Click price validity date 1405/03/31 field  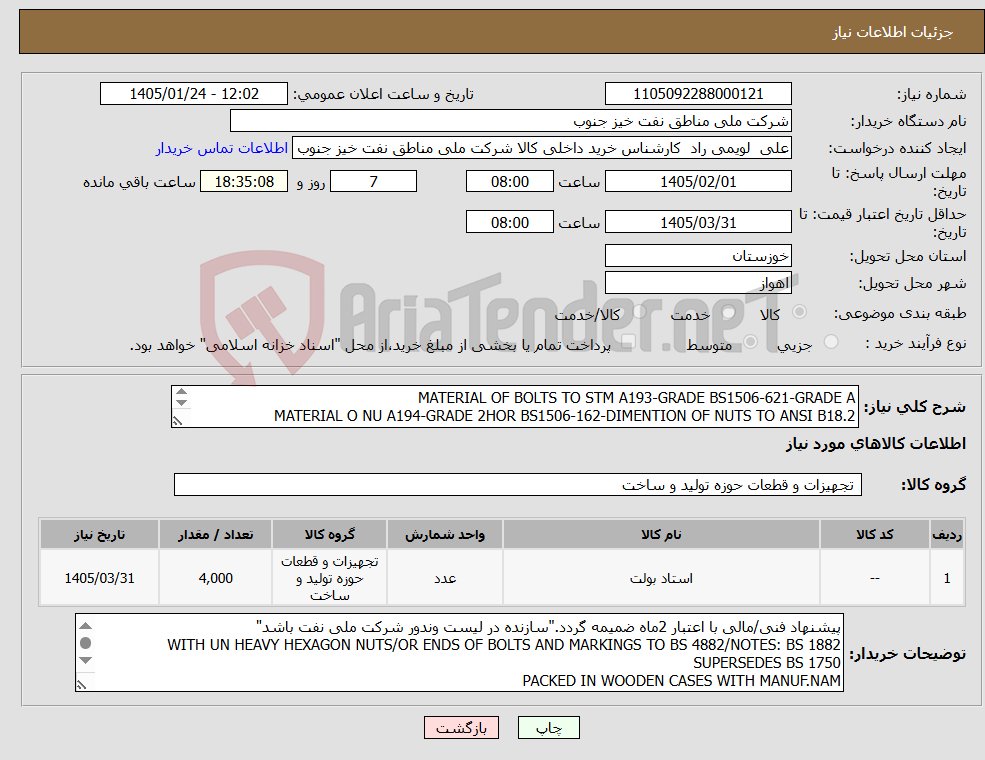tap(698, 222)
